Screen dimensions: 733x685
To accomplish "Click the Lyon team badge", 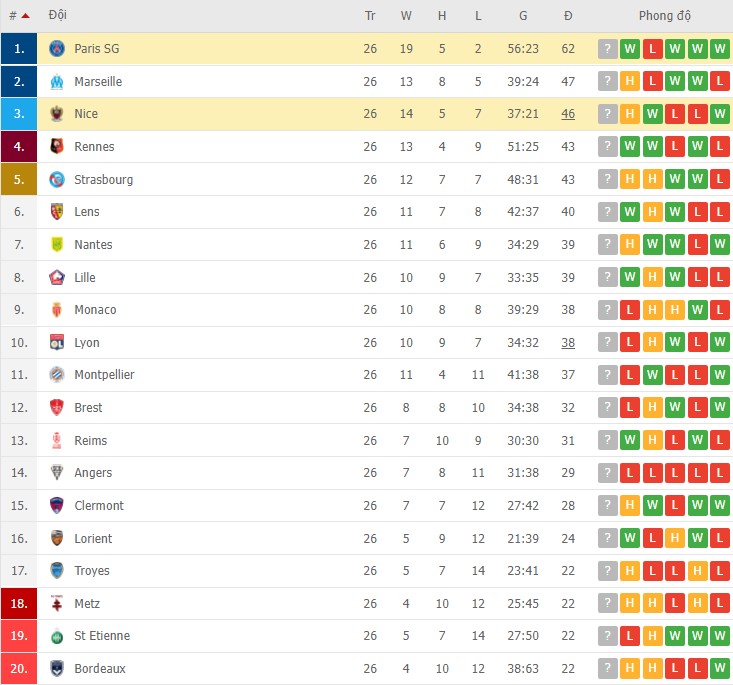I will tap(57, 343).
